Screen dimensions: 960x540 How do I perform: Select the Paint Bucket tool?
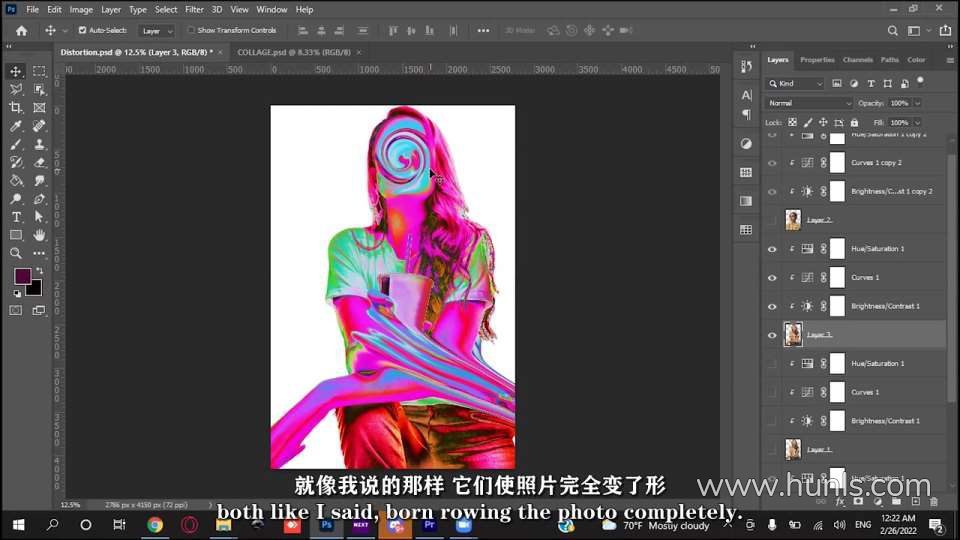[16, 181]
